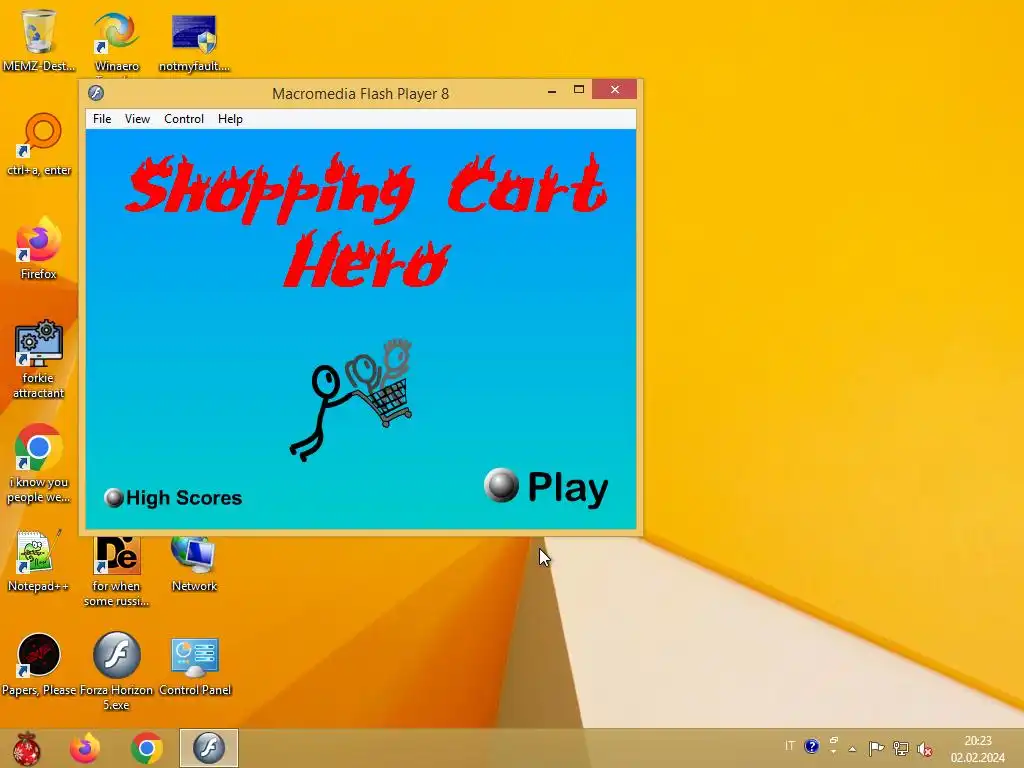Open the High Scores screen

174,498
